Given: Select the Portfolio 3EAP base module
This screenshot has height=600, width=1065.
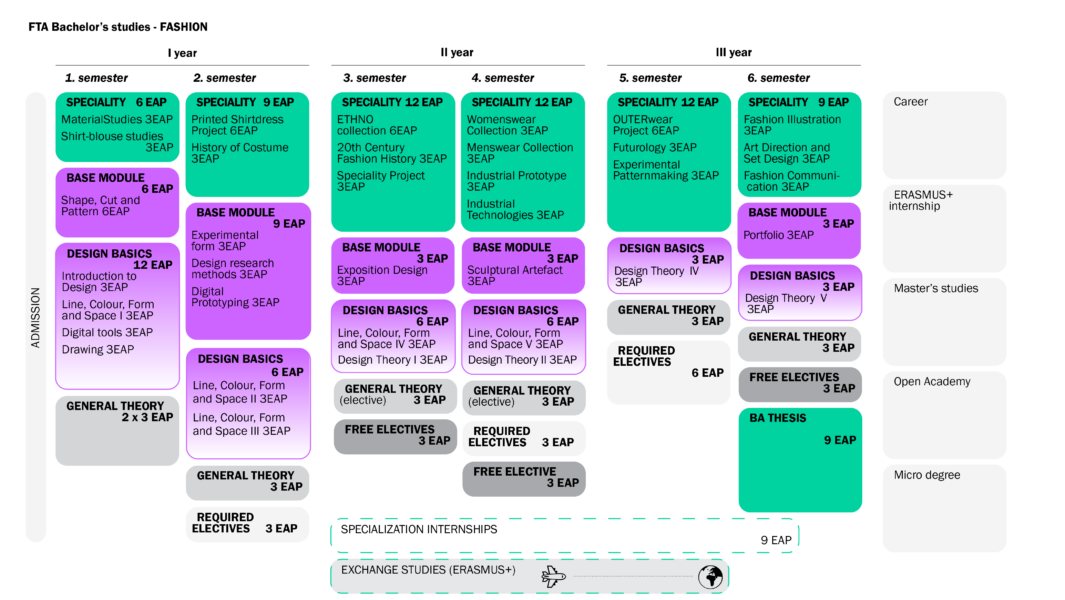Looking at the screenshot, I should 799,231.
